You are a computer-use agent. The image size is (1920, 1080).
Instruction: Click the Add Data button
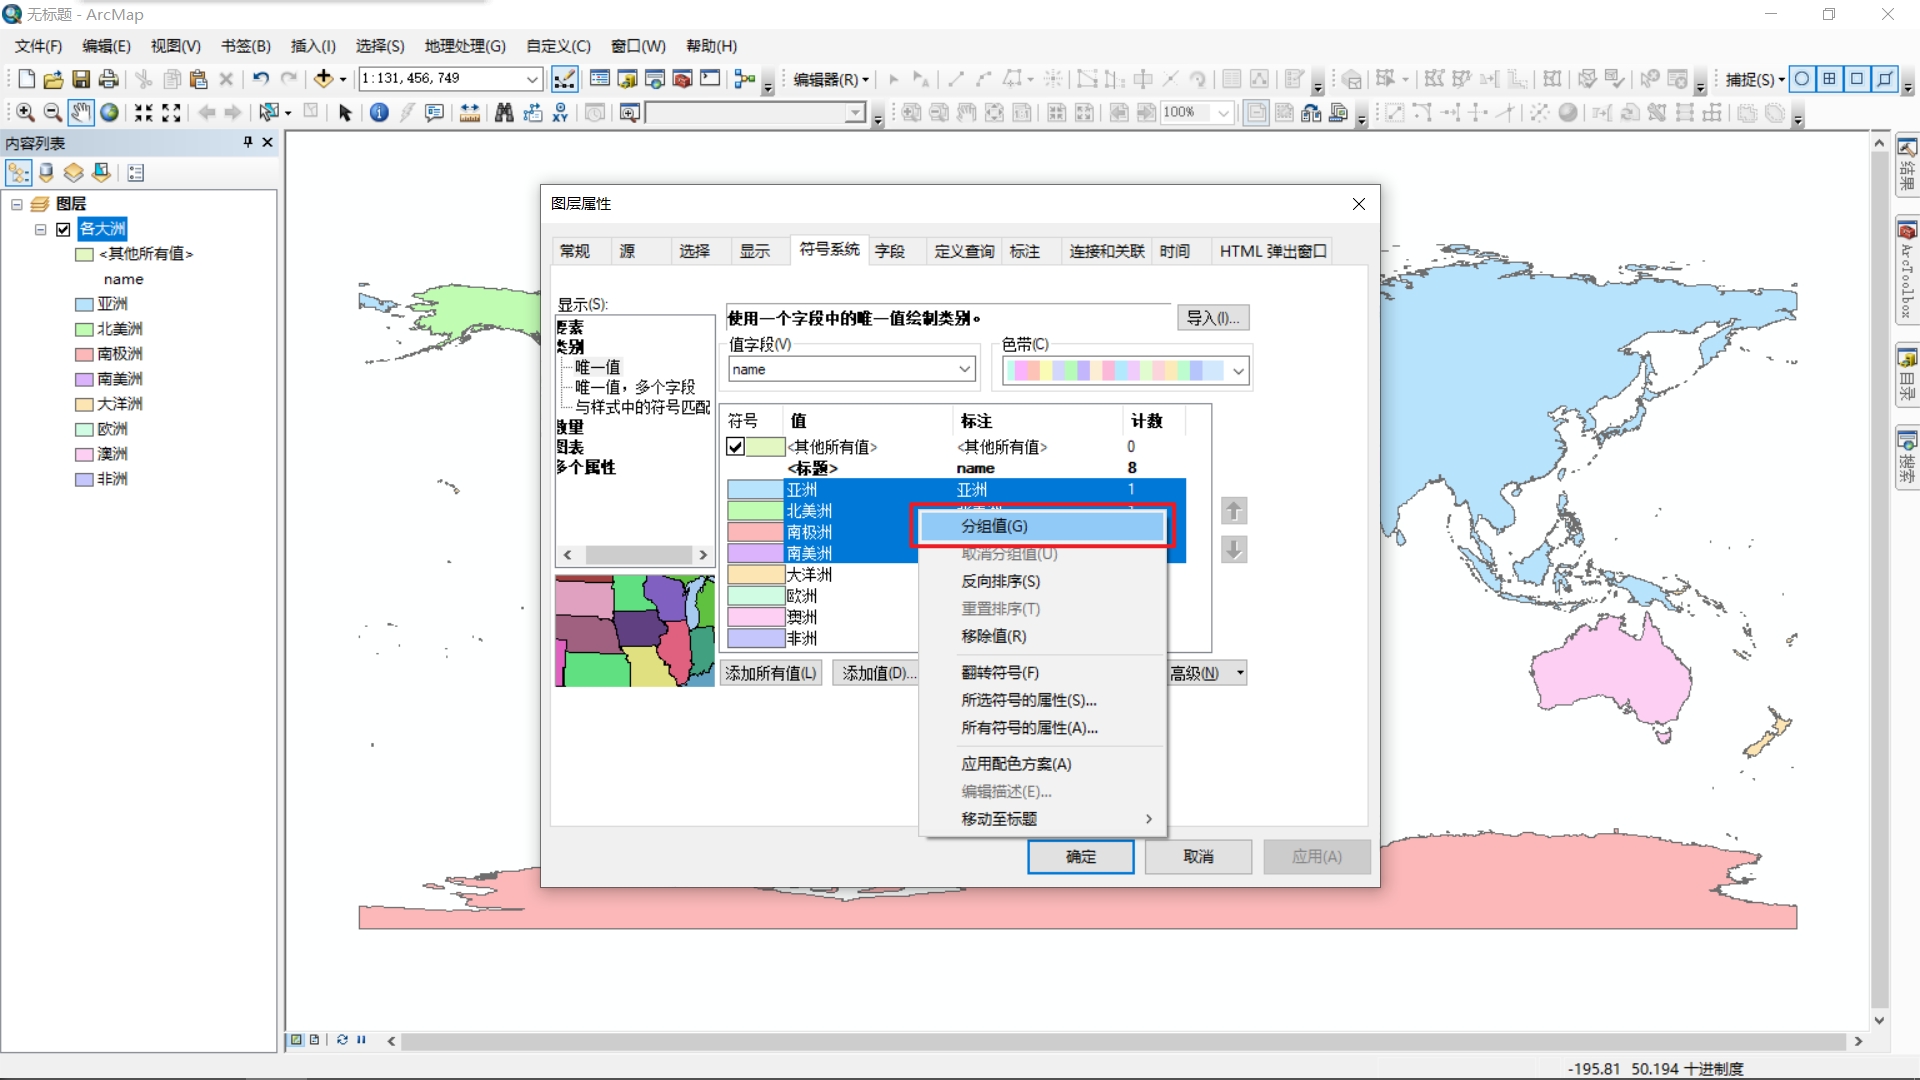pos(323,79)
